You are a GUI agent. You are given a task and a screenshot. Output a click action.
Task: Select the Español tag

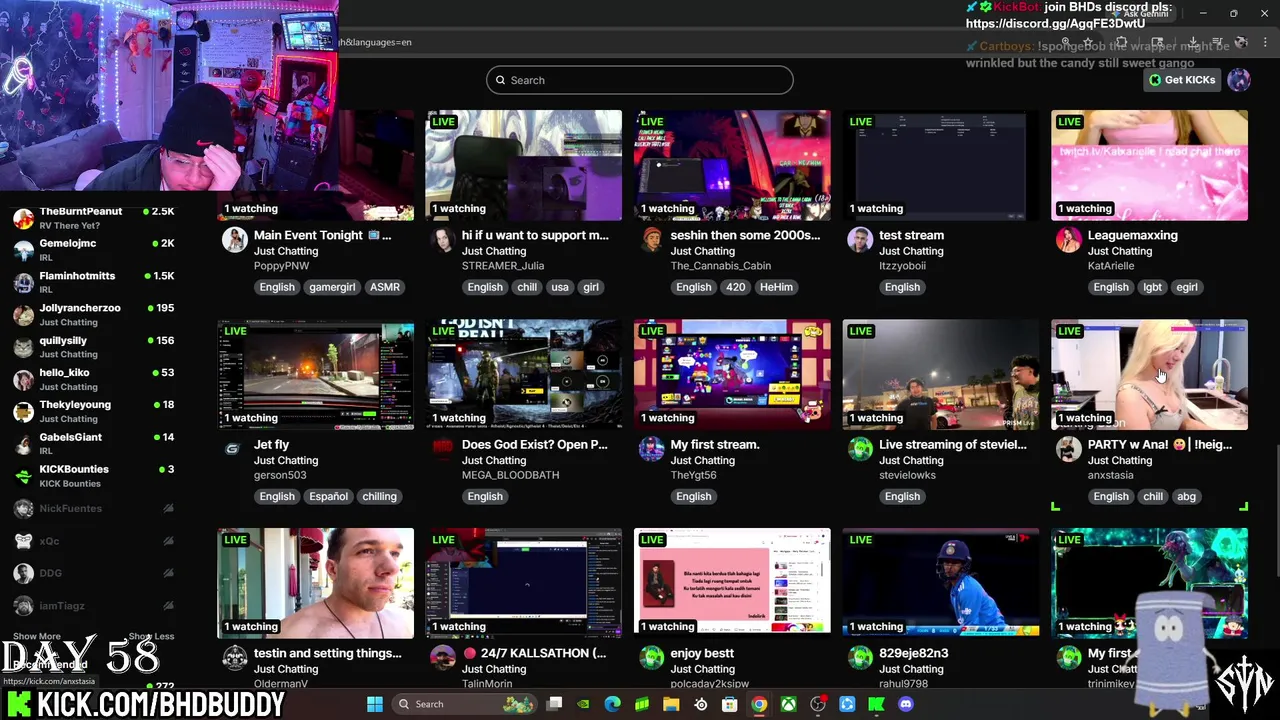coord(328,496)
